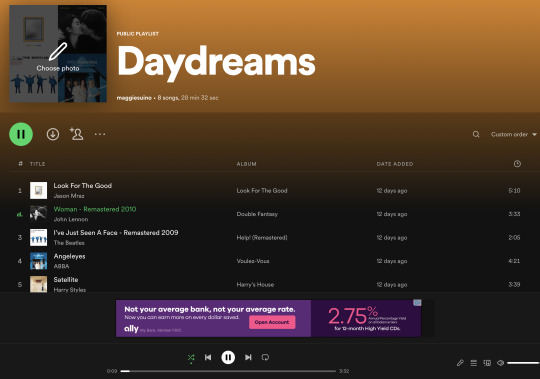Click the 5:10 duration of first track

pyautogui.click(x=514, y=191)
